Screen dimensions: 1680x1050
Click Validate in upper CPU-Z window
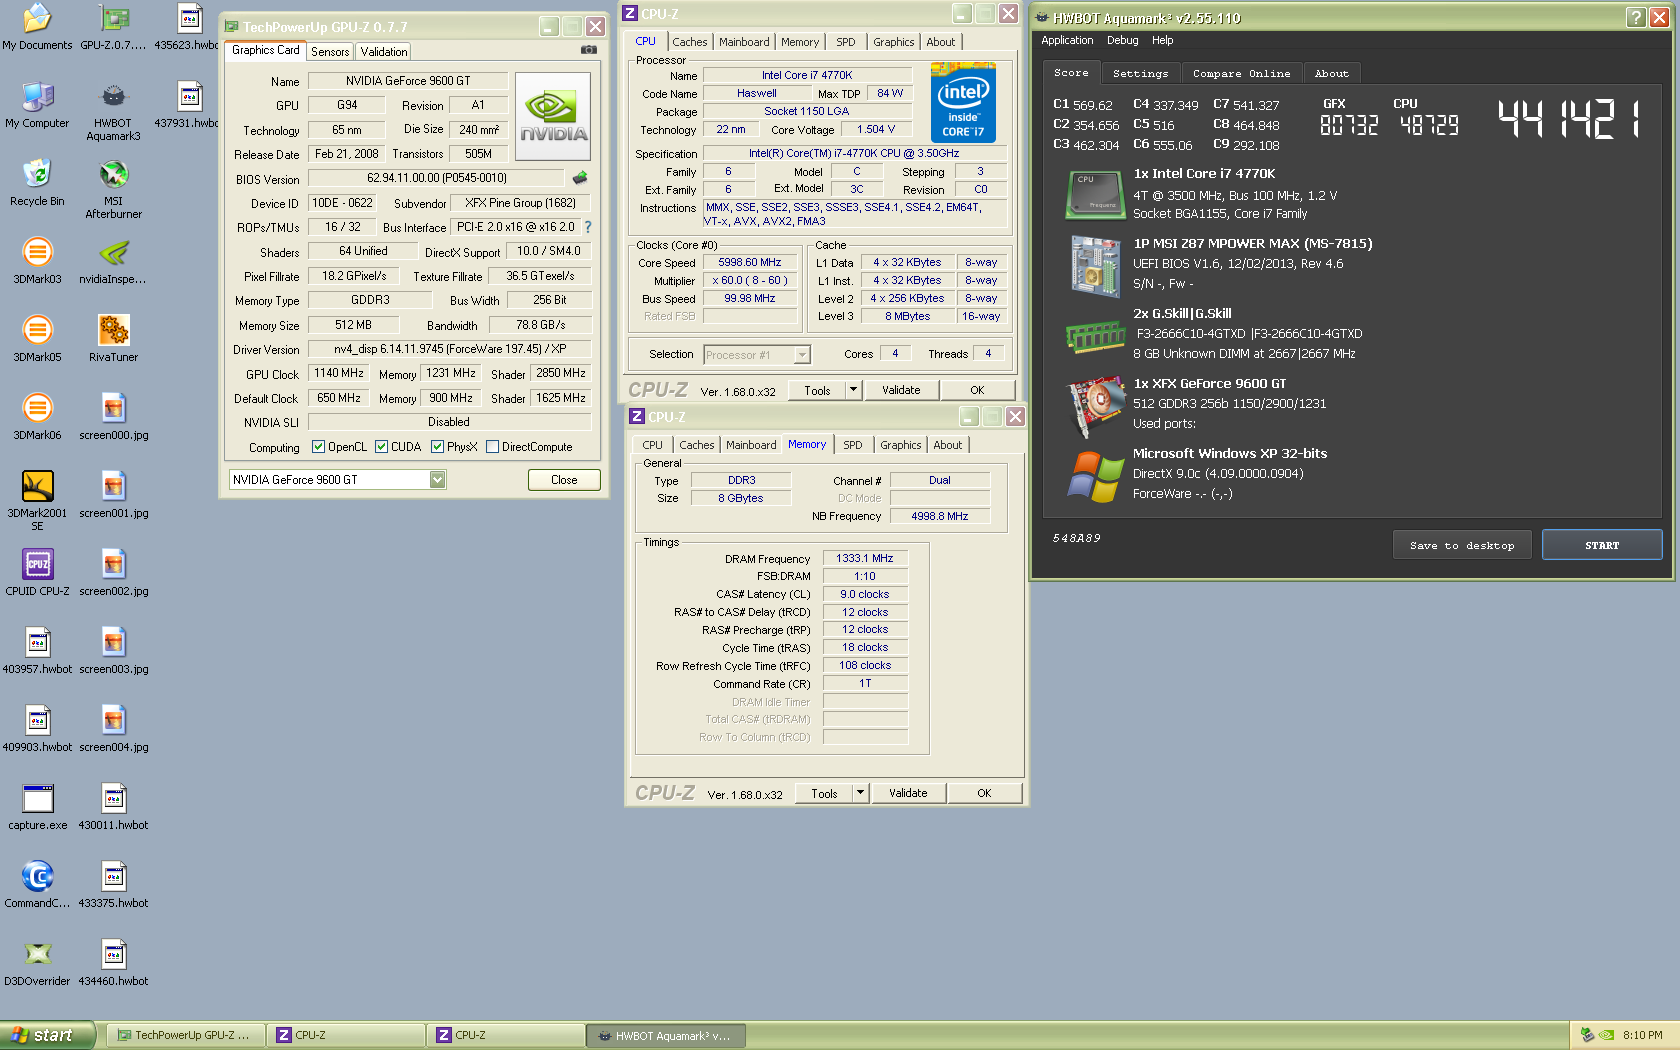[x=901, y=390]
